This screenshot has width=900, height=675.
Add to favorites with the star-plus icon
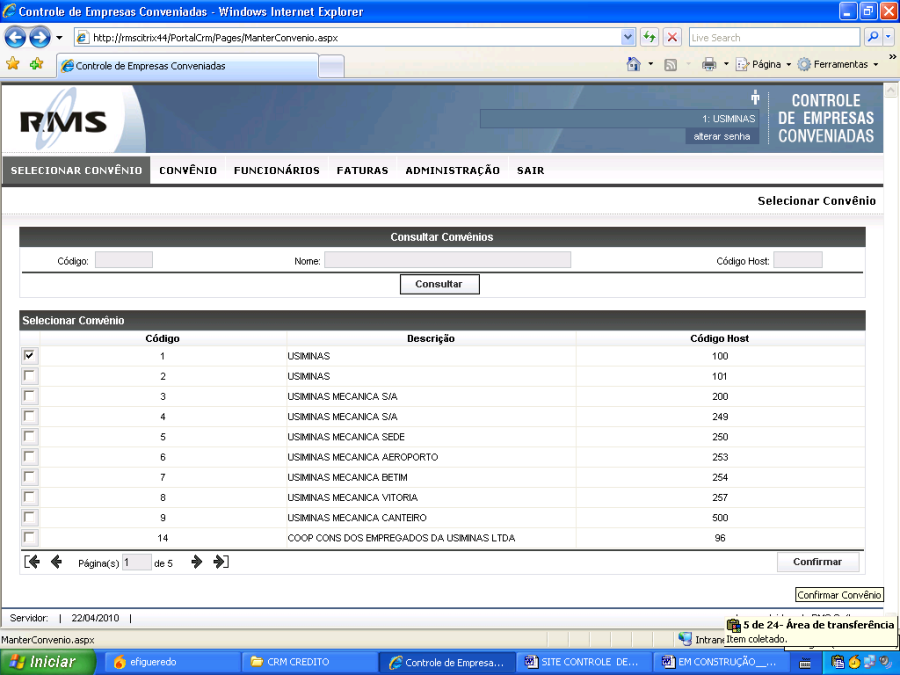point(37,64)
